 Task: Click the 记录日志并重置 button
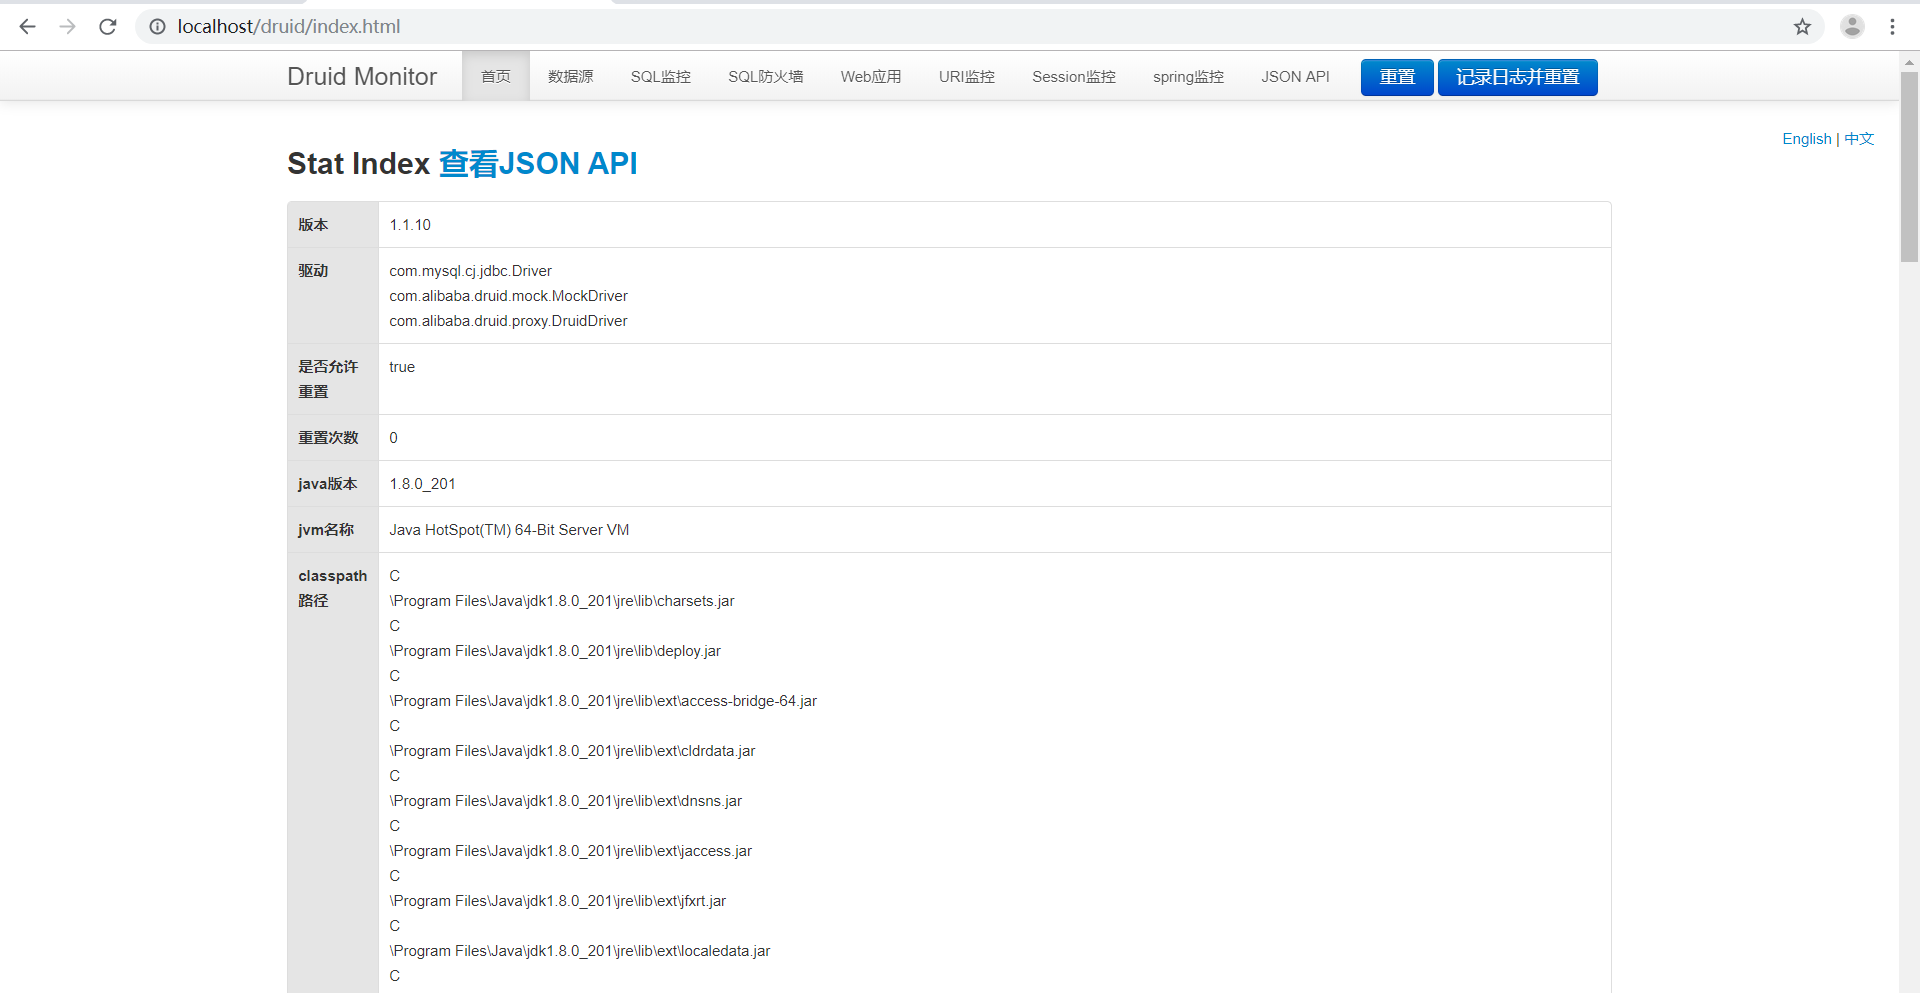[x=1518, y=77]
